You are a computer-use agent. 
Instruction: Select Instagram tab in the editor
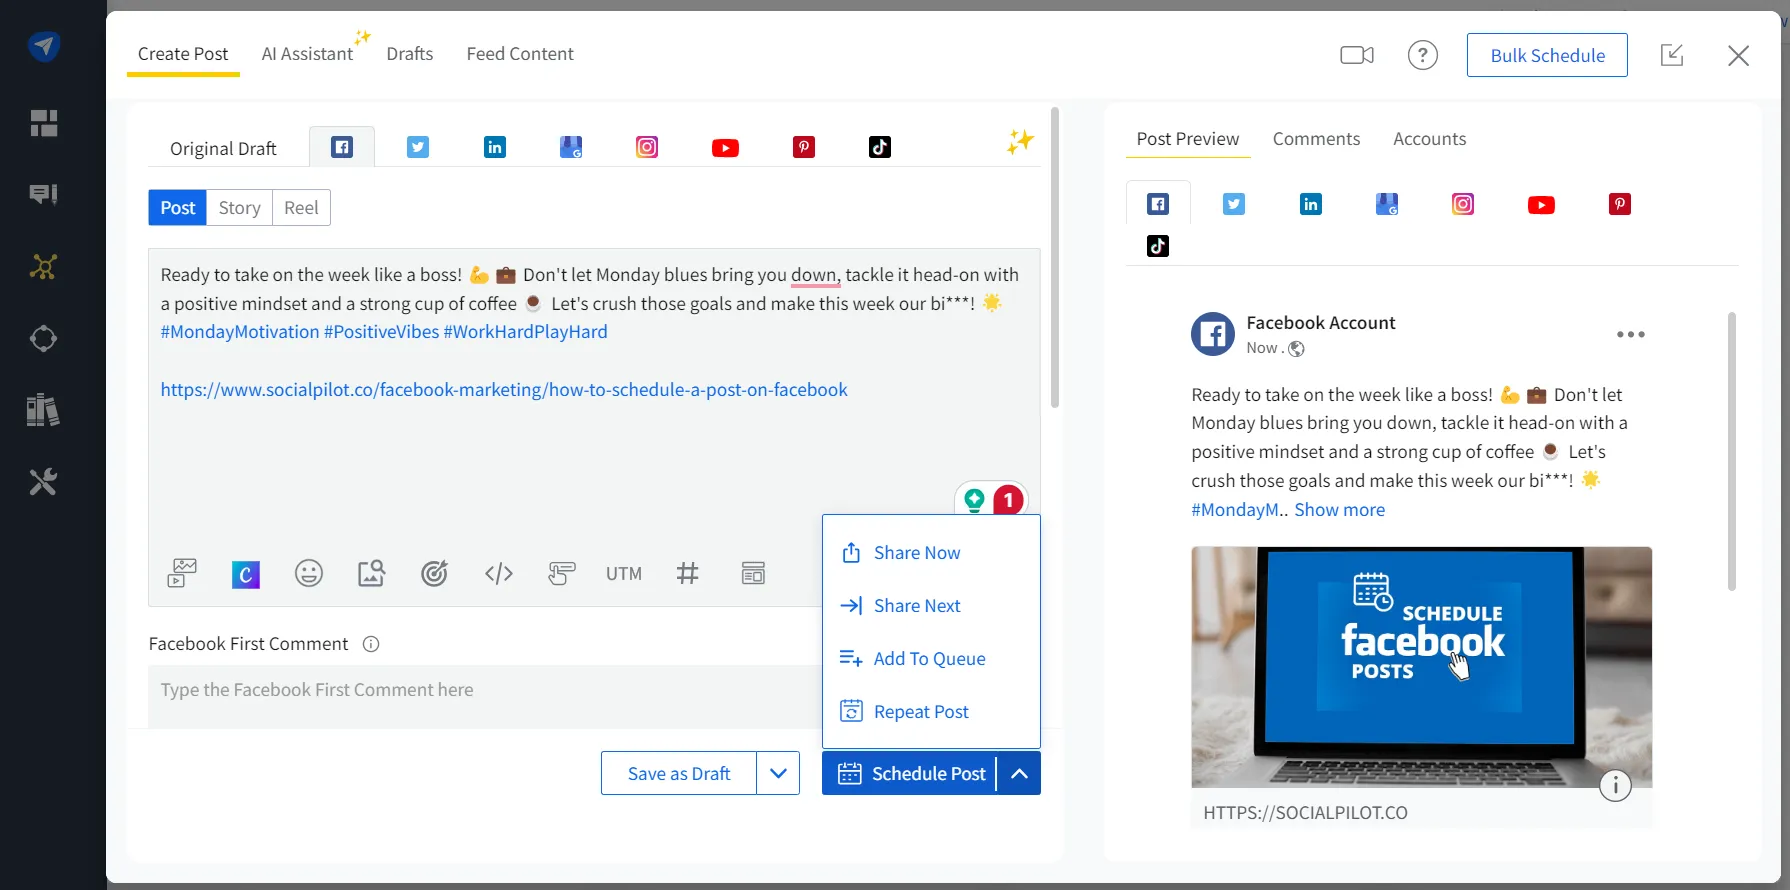647,147
